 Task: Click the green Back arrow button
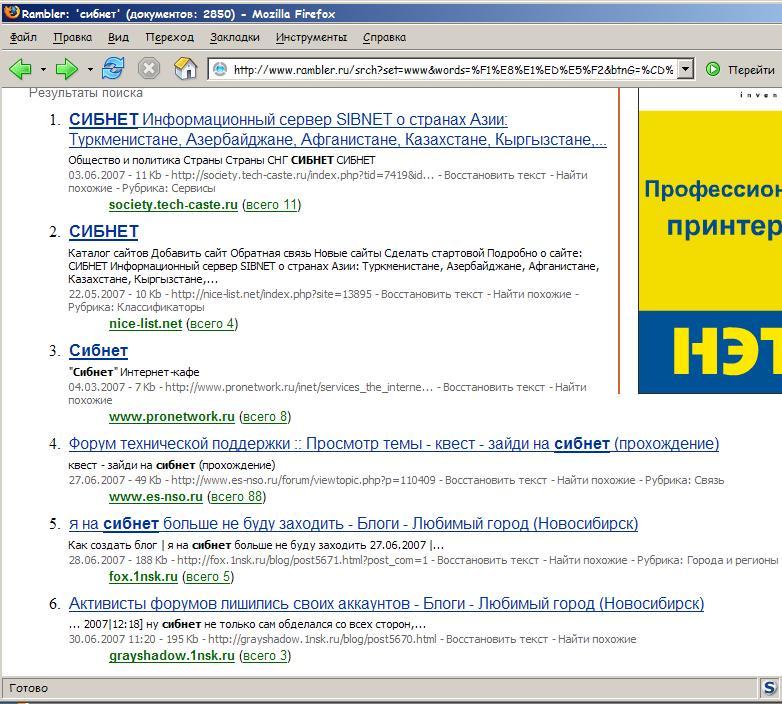pyautogui.click(x=20, y=69)
